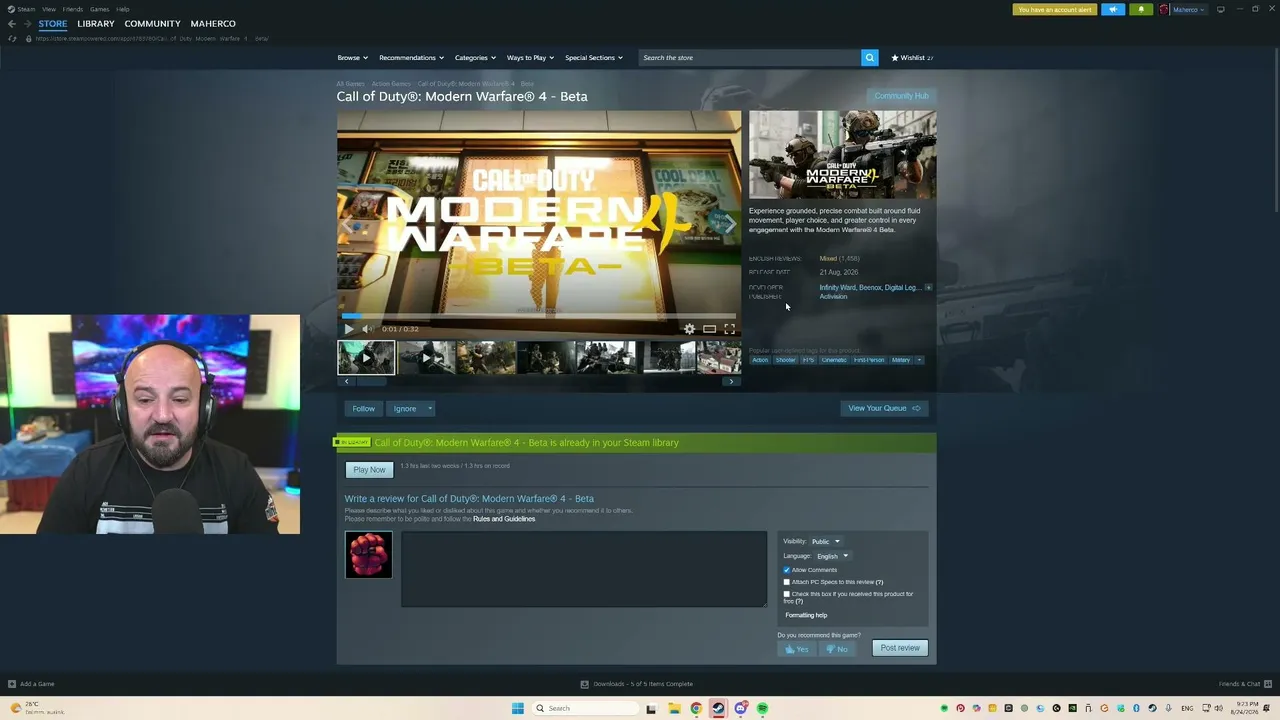Open Google Chrome from the taskbar

click(x=696, y=708)
